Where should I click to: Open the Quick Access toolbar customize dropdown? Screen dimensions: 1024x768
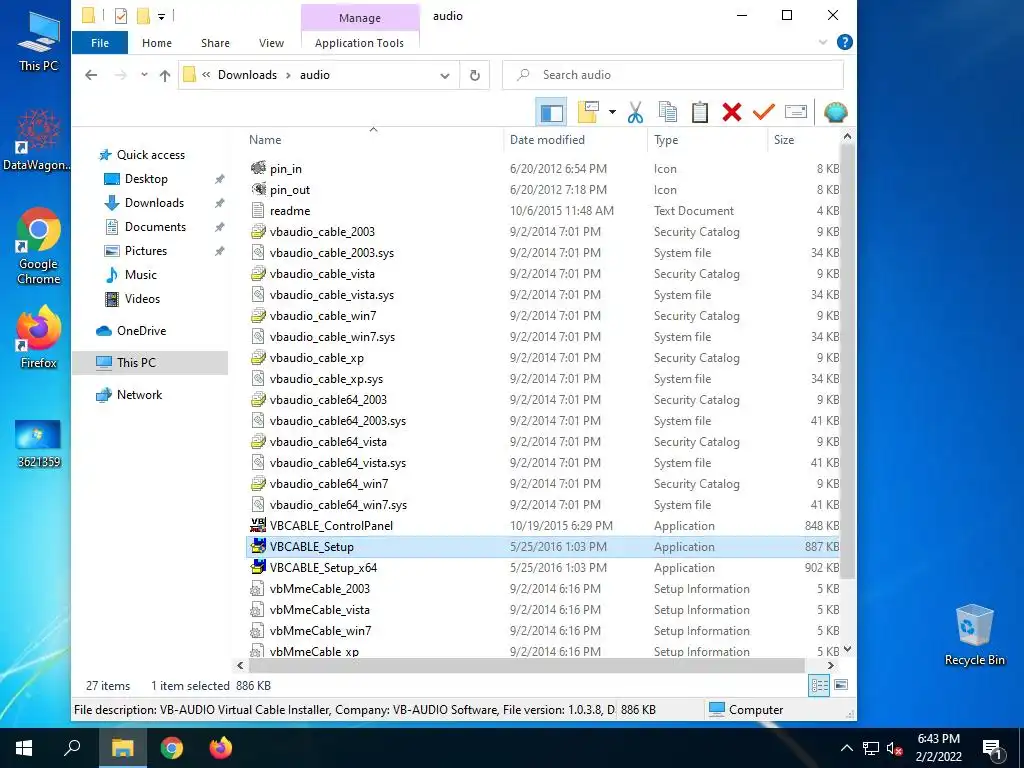161,16
